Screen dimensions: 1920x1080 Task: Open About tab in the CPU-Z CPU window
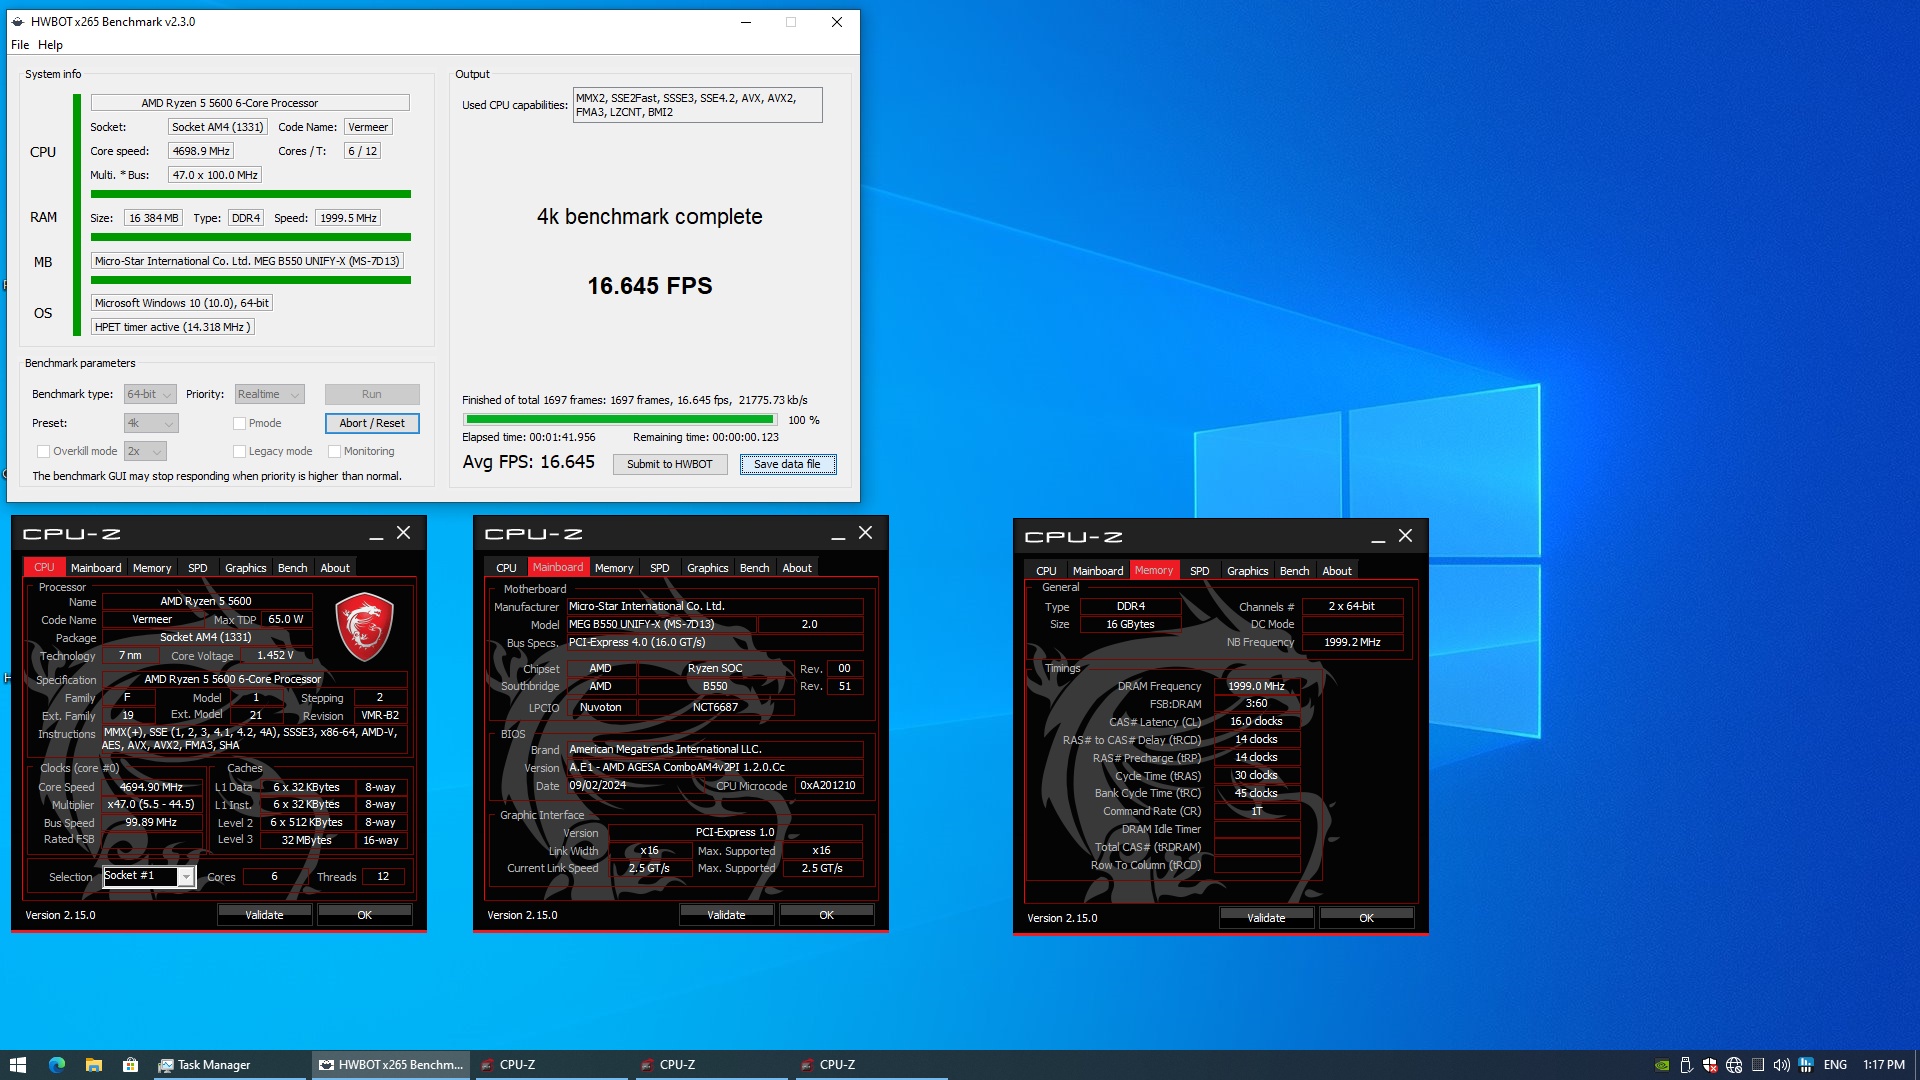(x=335, y=568)
